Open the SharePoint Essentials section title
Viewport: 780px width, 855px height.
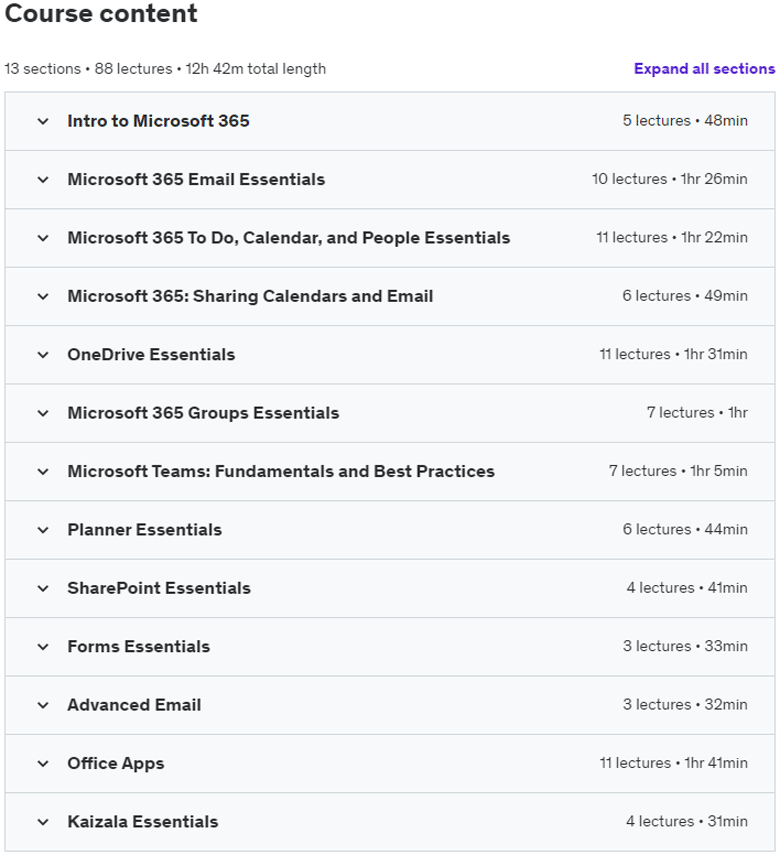159,588
